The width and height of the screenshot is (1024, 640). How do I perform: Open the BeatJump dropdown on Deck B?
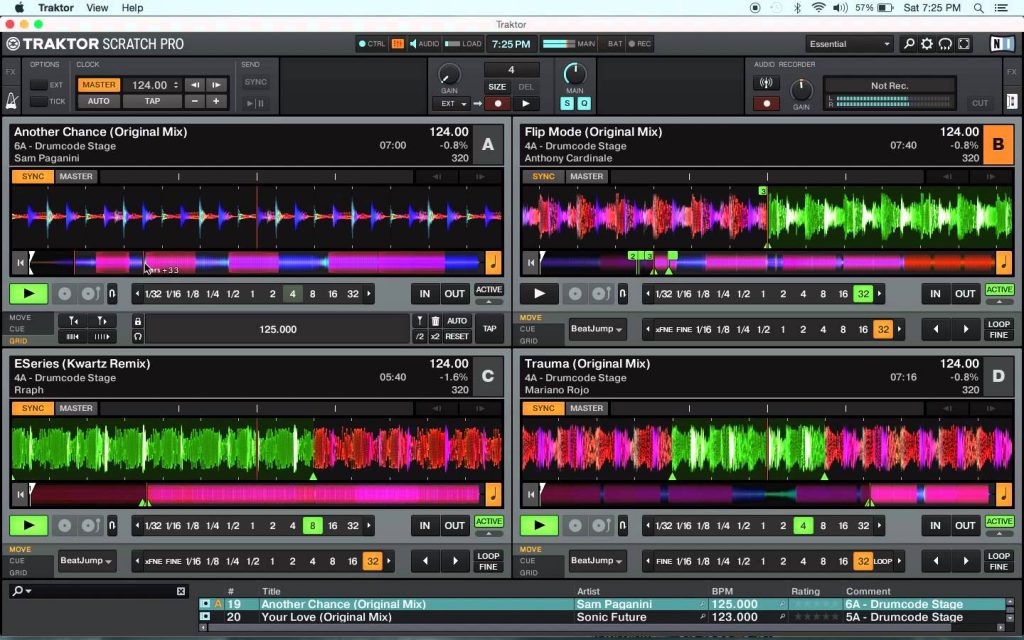point(597,329)
